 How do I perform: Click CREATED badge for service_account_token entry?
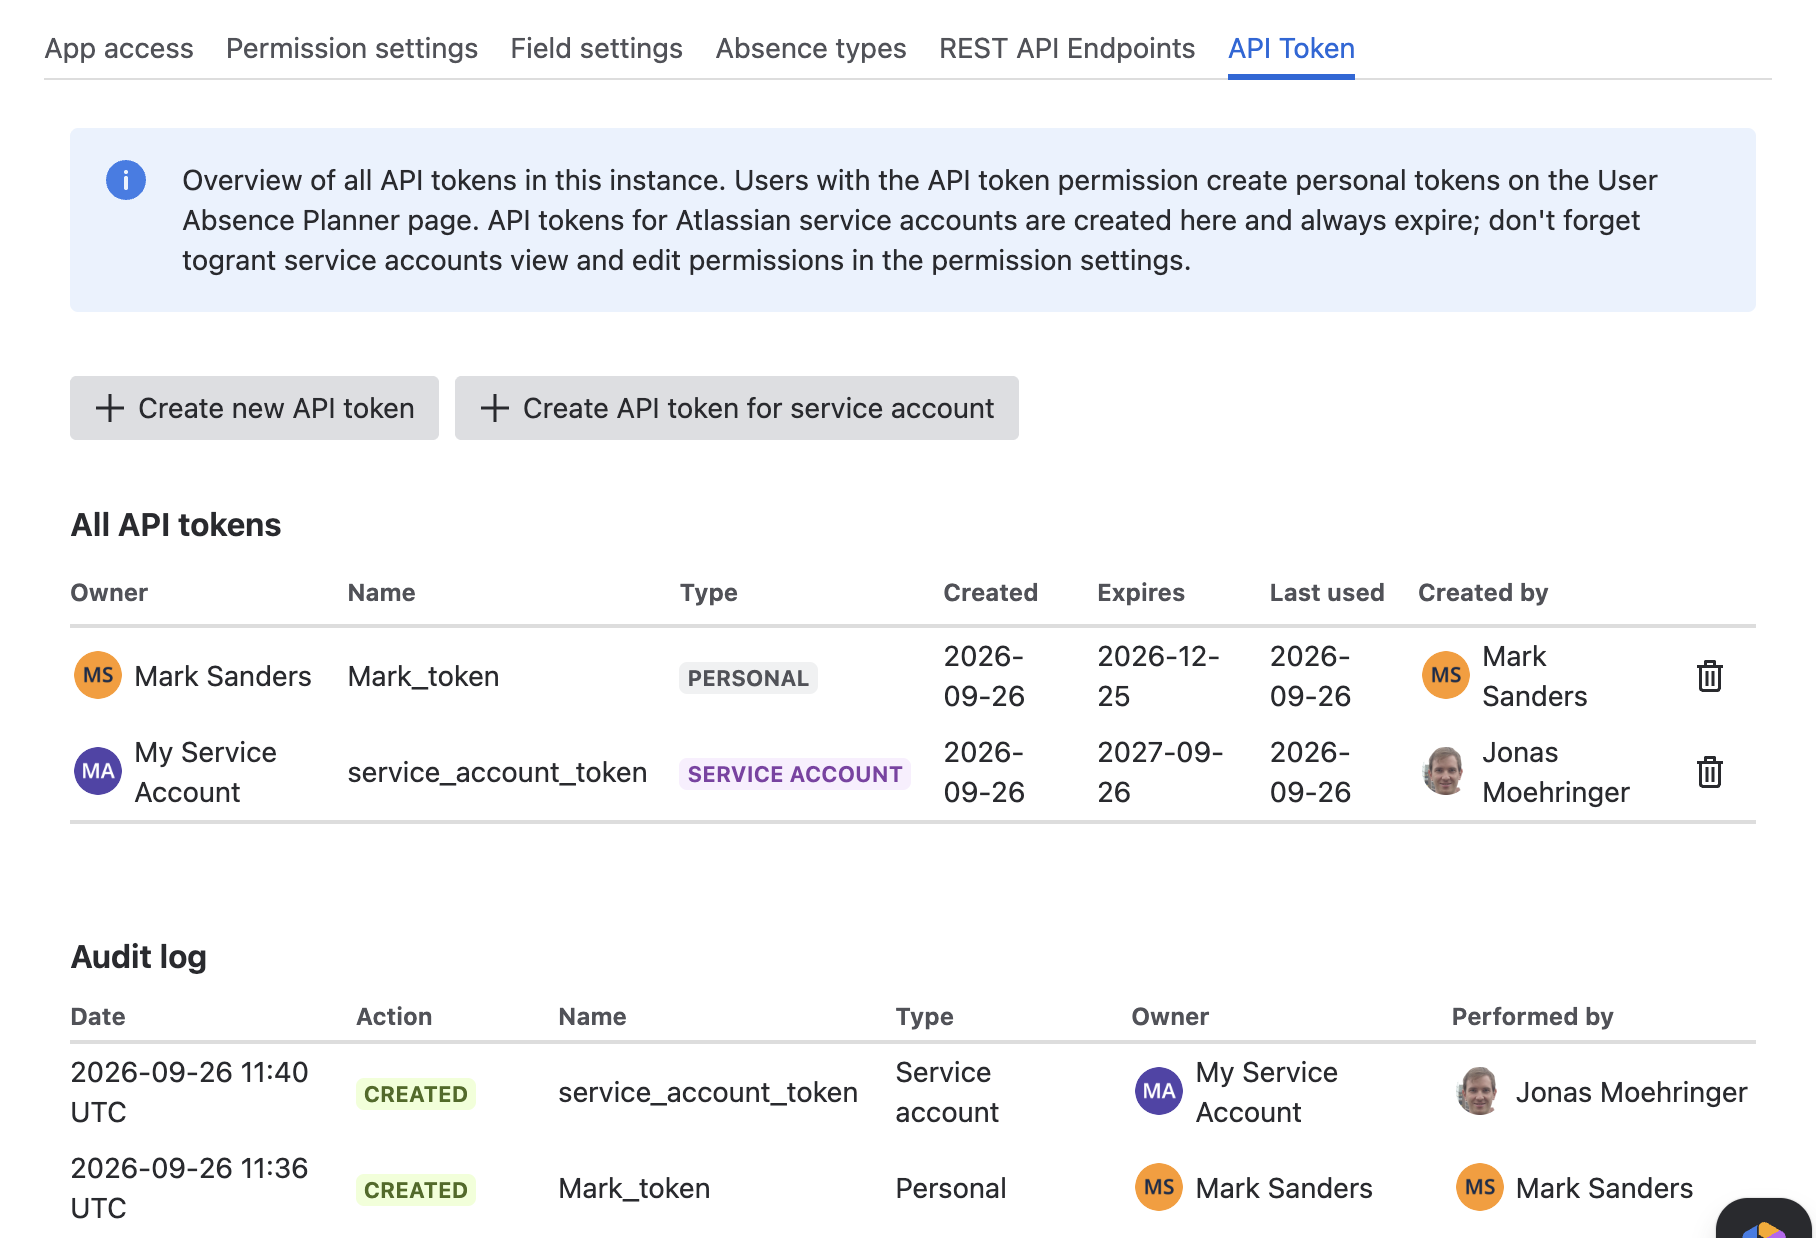(415, 1094)
